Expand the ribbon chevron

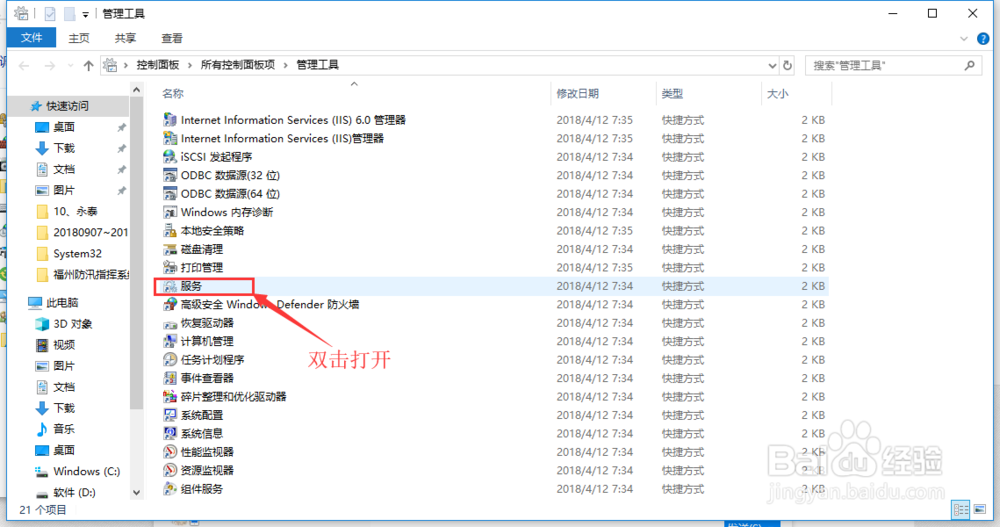point(964,39)
